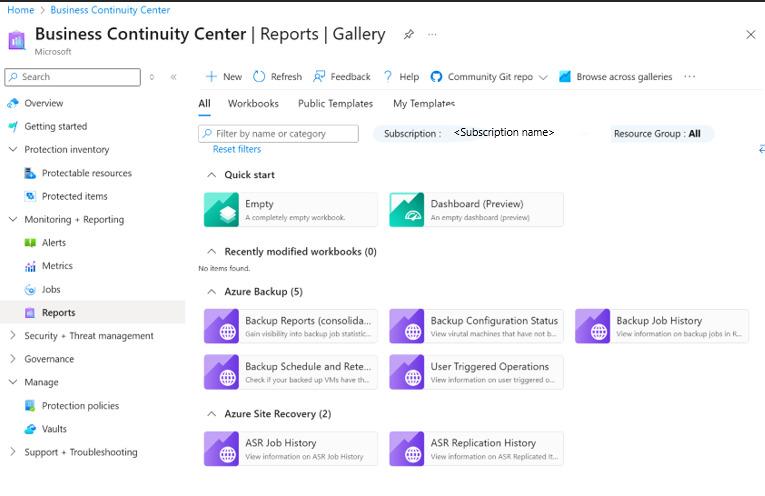Expand the Community Git repo dropdown
The width and height of the screenshot is (765, 496).
pos(489,77)
